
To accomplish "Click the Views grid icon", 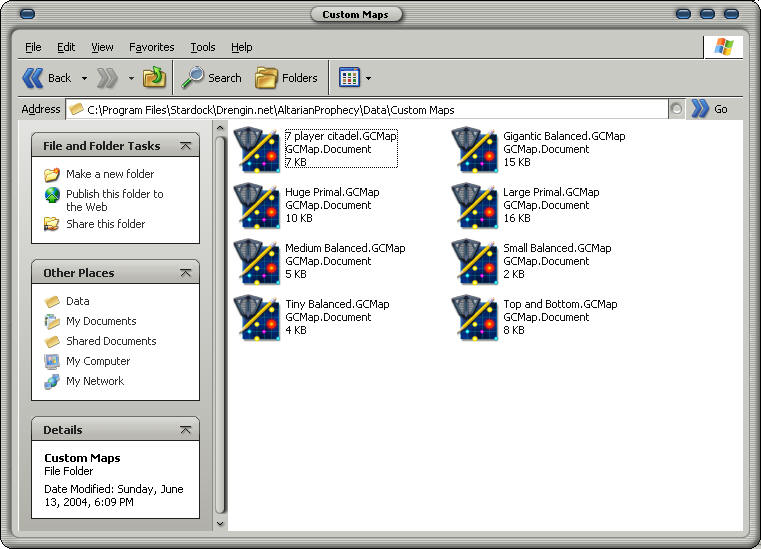I will 349,77.
